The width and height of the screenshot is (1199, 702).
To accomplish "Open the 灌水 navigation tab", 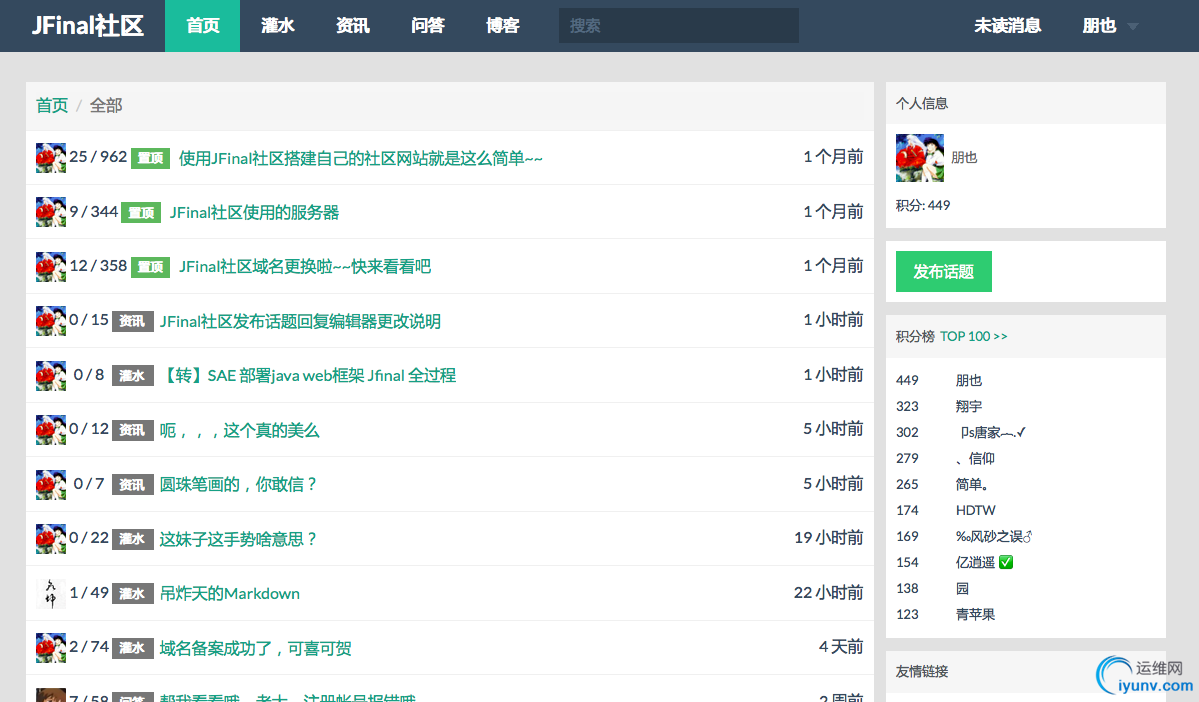I will tap(278, 26).
